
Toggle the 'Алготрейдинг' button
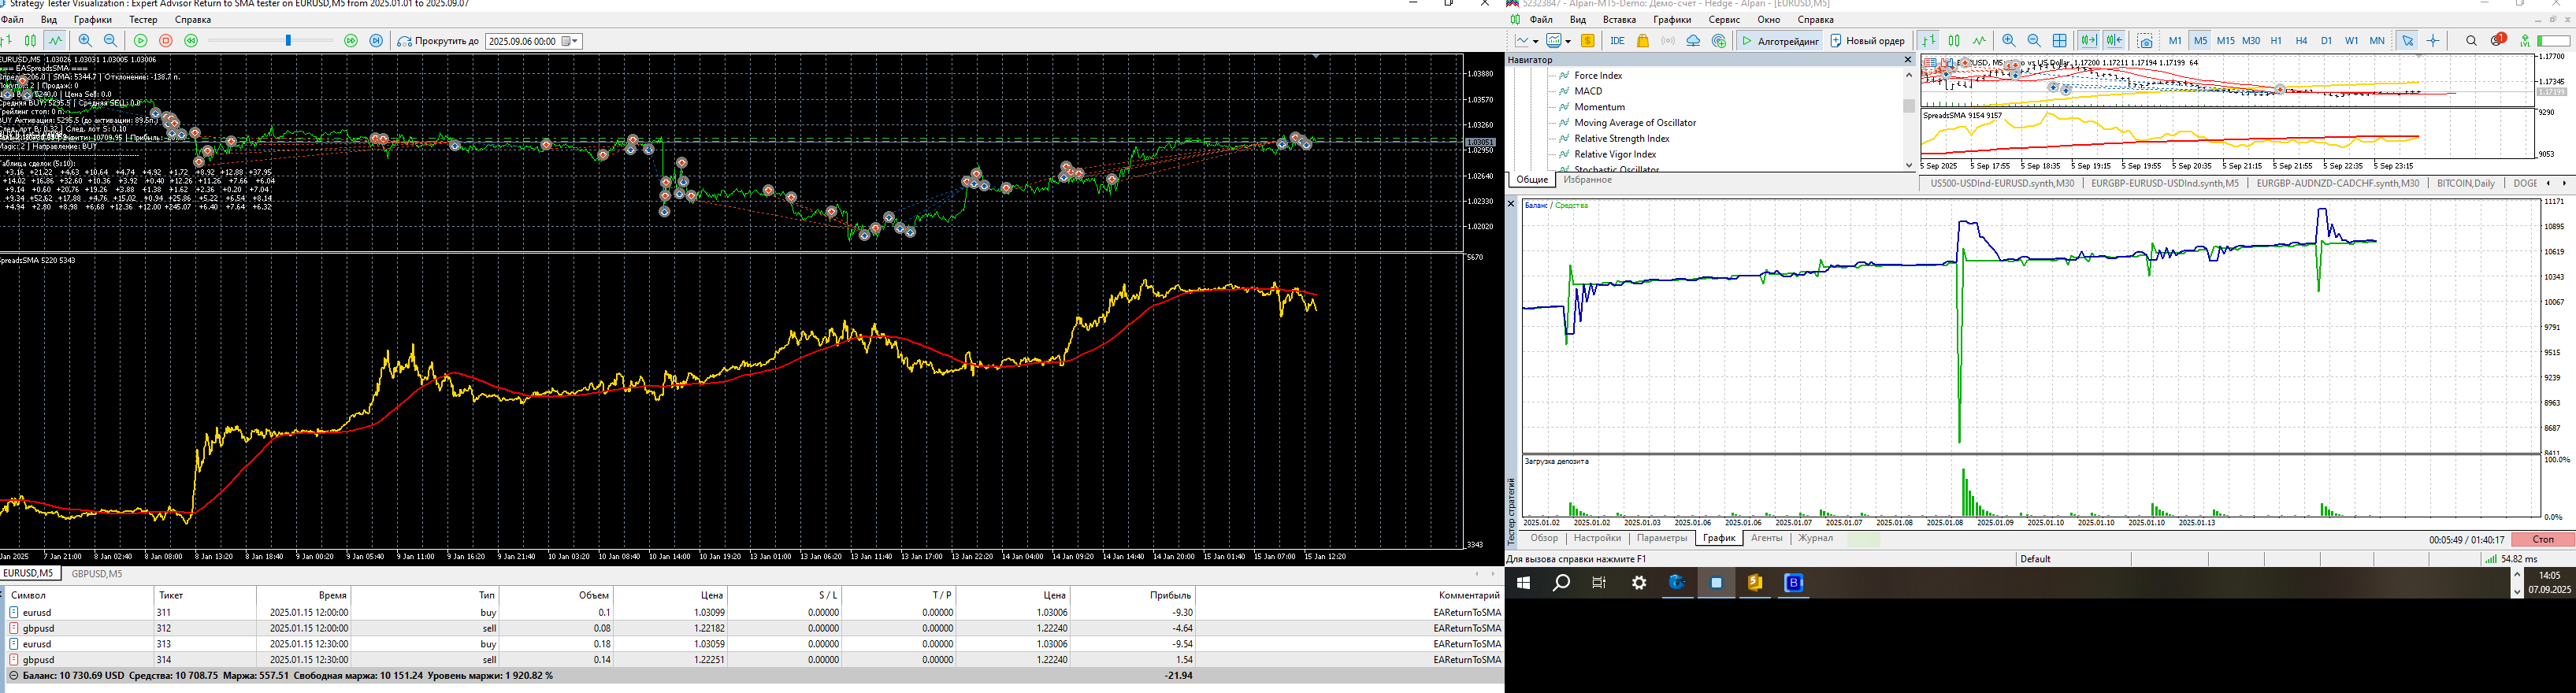point(1780,41)
